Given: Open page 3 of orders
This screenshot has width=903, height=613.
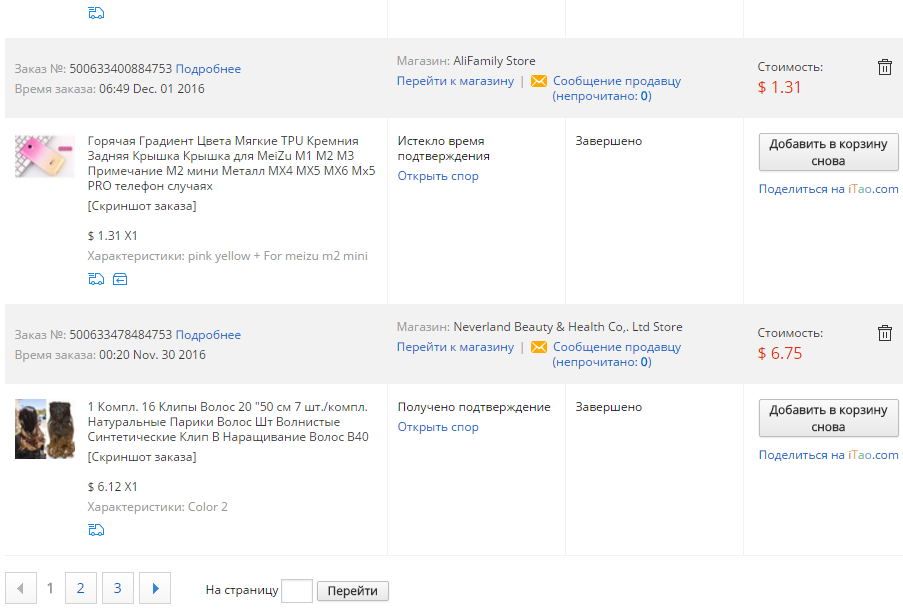Looking at the screenshot, I should (x=117, y=588).
